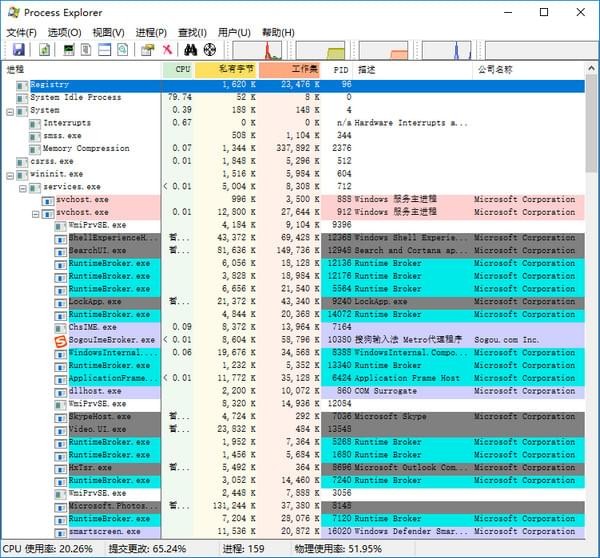Sort by the CPU column header
This screenshot has width=600, height=558.
coord(182,70)
